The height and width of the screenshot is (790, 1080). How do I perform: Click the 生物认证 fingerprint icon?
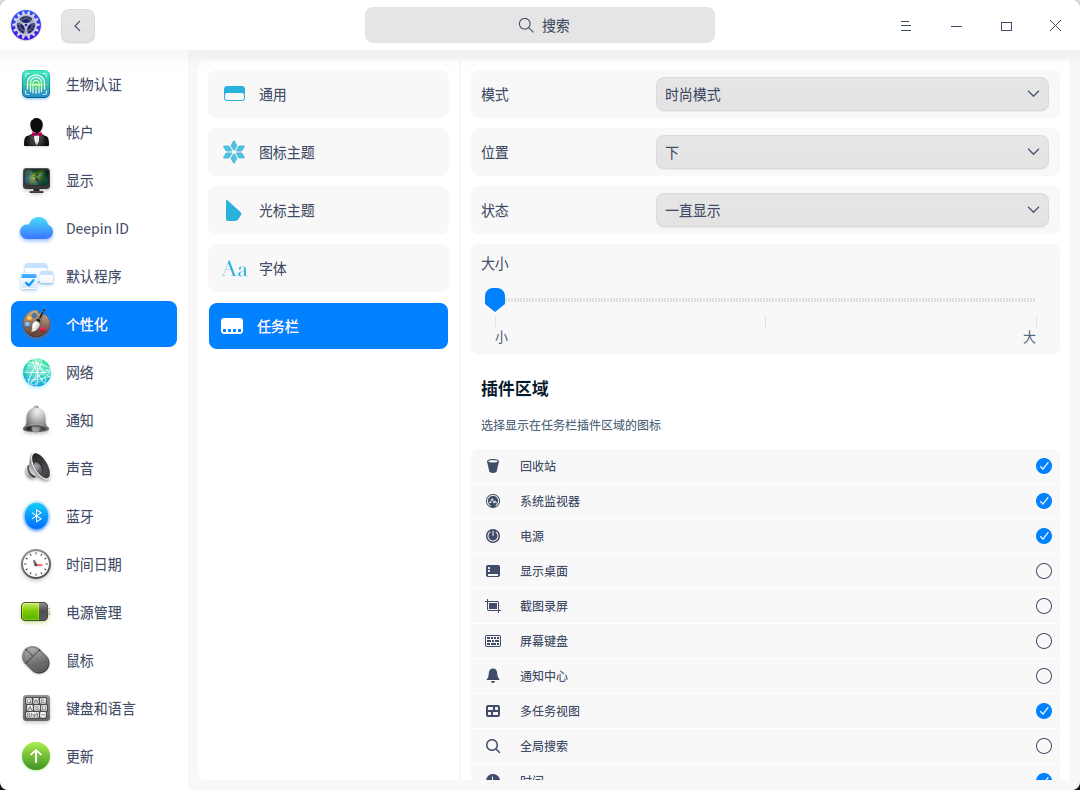tap(36, 85)
